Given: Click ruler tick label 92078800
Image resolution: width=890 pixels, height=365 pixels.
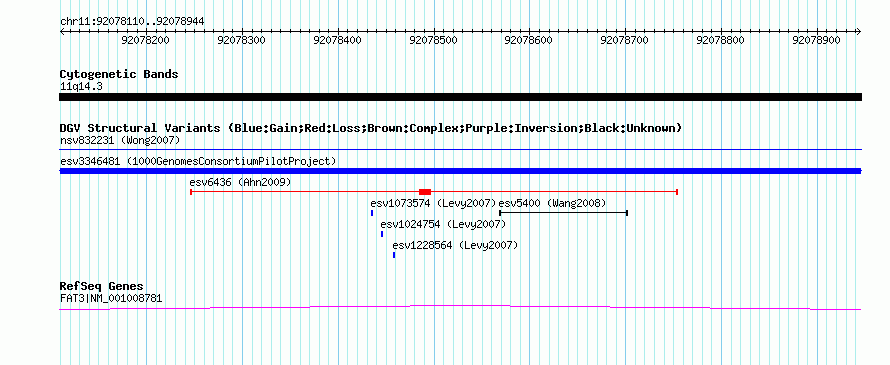Looking at the screenshot, I should click(x=720, y=40).
